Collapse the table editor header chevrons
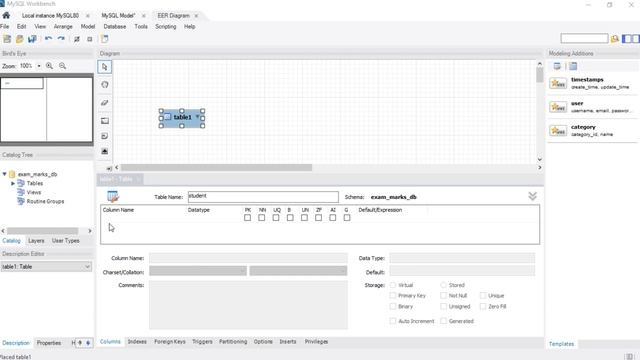The image size is (640, 360). pyautogui.click(x=532, y=196)
